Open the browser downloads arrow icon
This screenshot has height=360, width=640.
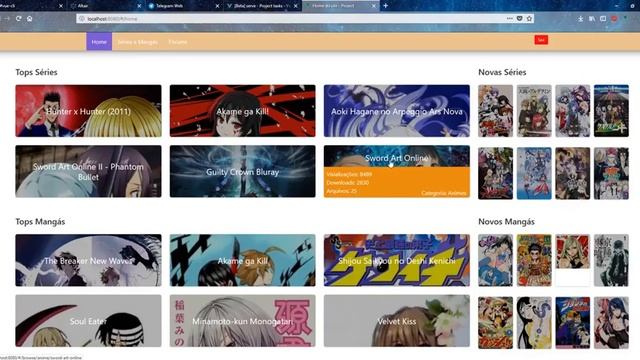click(580, 19)
